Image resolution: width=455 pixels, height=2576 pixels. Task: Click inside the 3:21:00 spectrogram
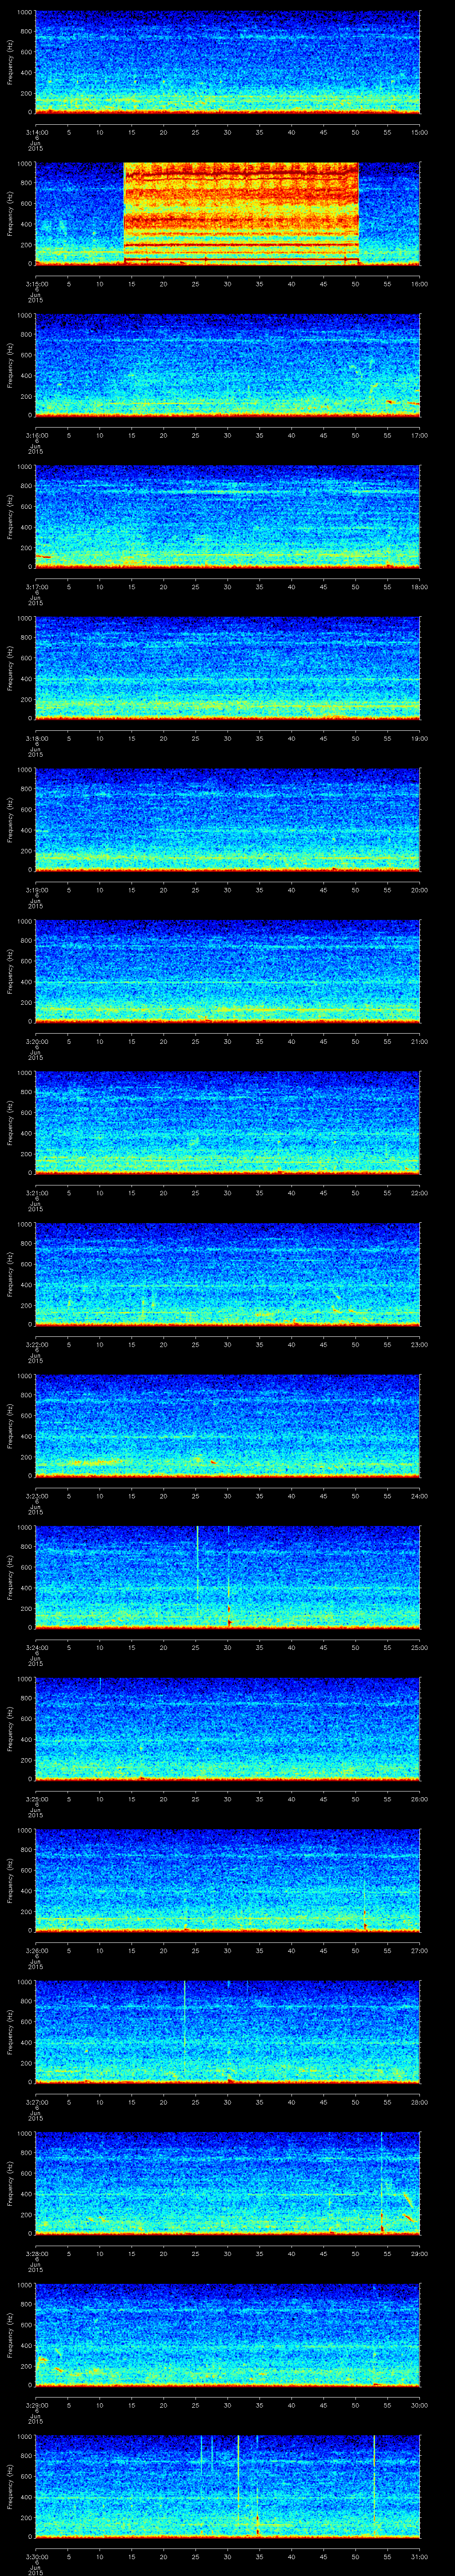point(228,1122)
